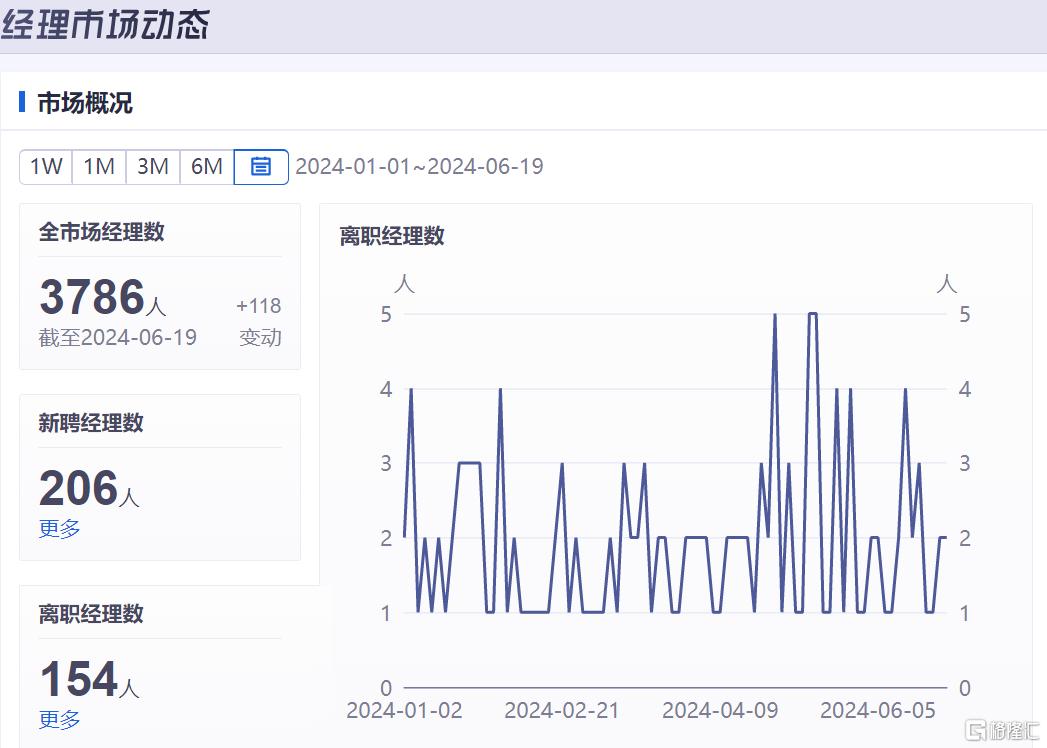Click the 3786 total managers value
1047x748 pixels.
point(92,297)
